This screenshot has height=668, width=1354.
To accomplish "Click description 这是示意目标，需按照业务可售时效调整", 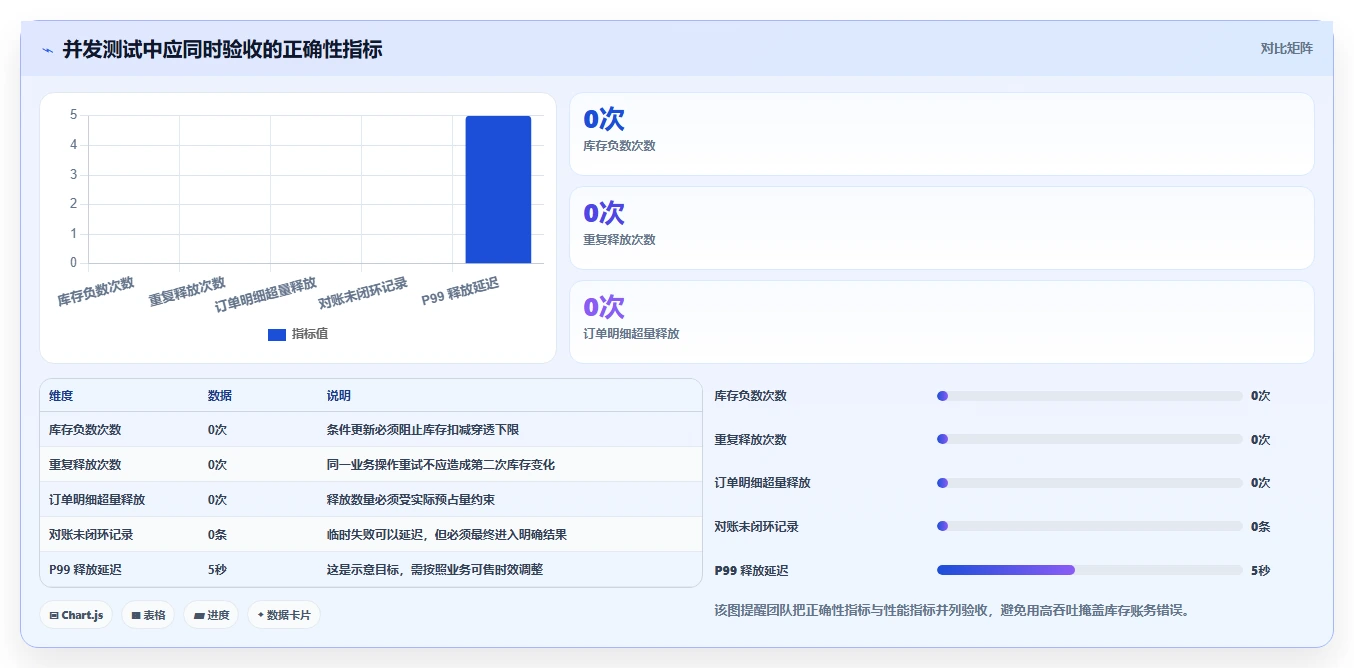I will click(435, 570).
